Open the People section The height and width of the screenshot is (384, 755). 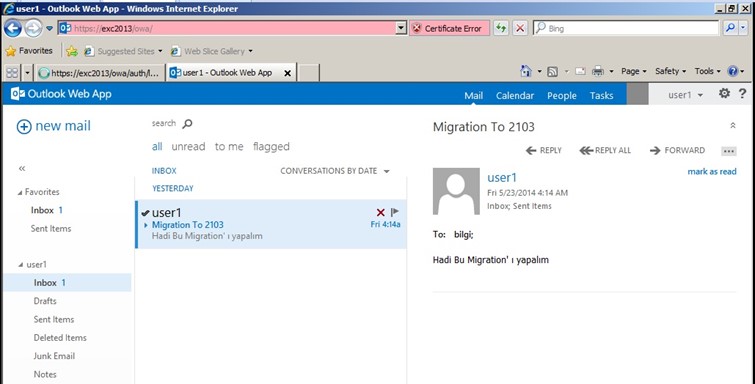[x=561, y=95]
